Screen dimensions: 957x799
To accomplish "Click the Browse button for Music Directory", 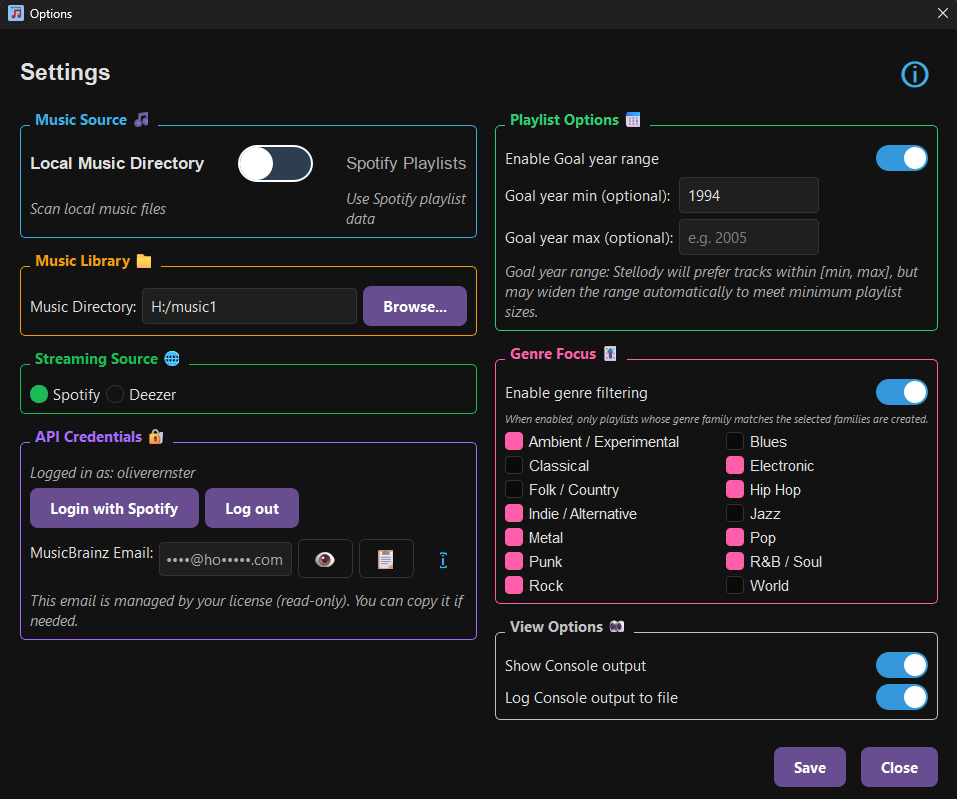I will 414,306.
